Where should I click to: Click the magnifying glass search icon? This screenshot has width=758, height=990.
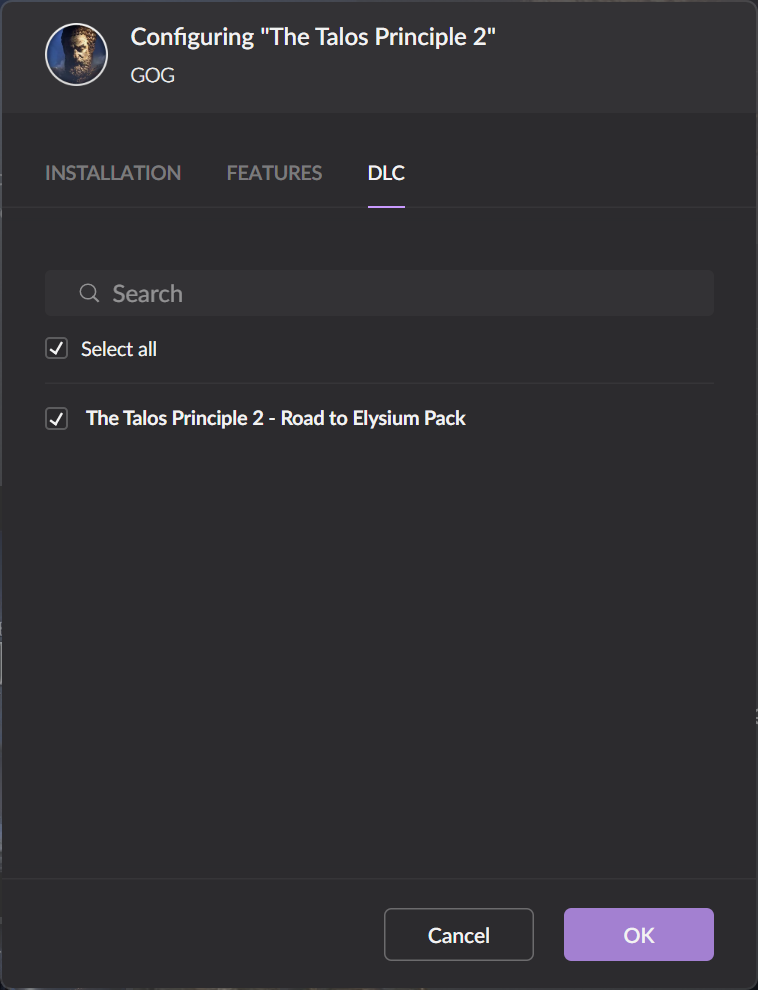[x=89, y=293]
